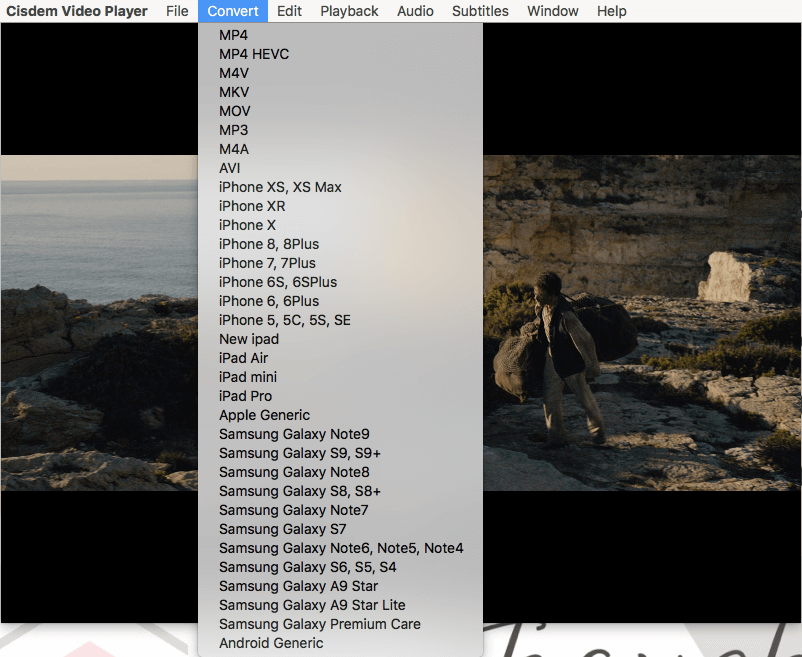Pick AVI from the Convert menu
This screenshot has height=657, width=802.
click(340, 168)
